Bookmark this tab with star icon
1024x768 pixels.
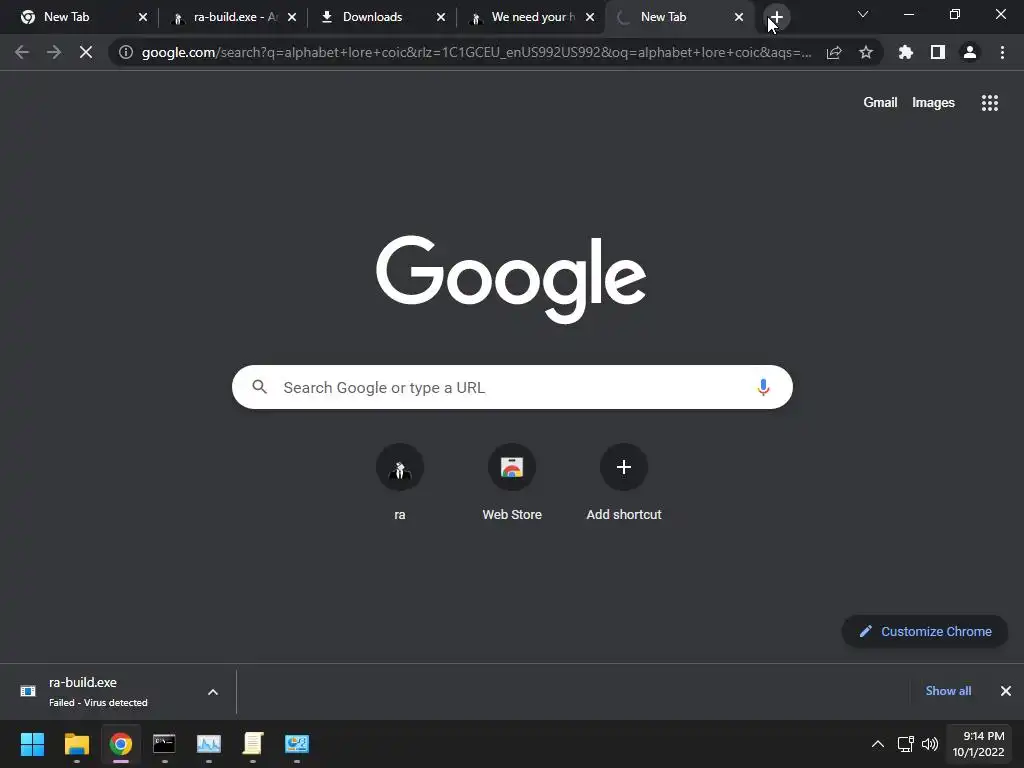coord(866,52)
